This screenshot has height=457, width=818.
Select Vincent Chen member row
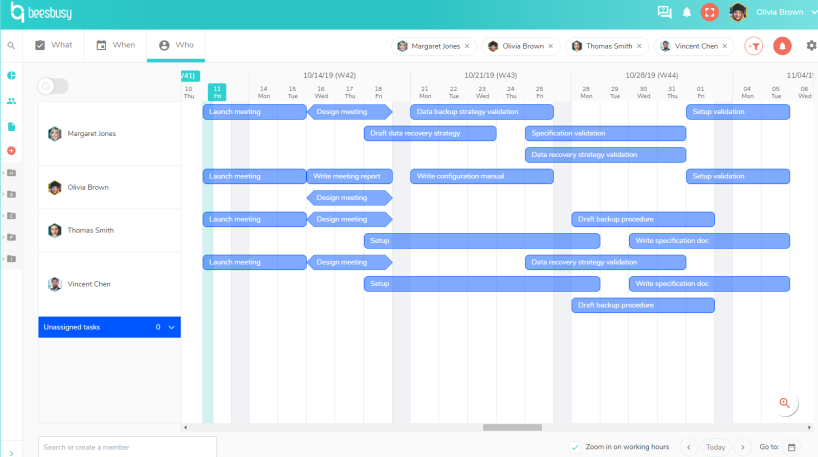coord(110,284)
